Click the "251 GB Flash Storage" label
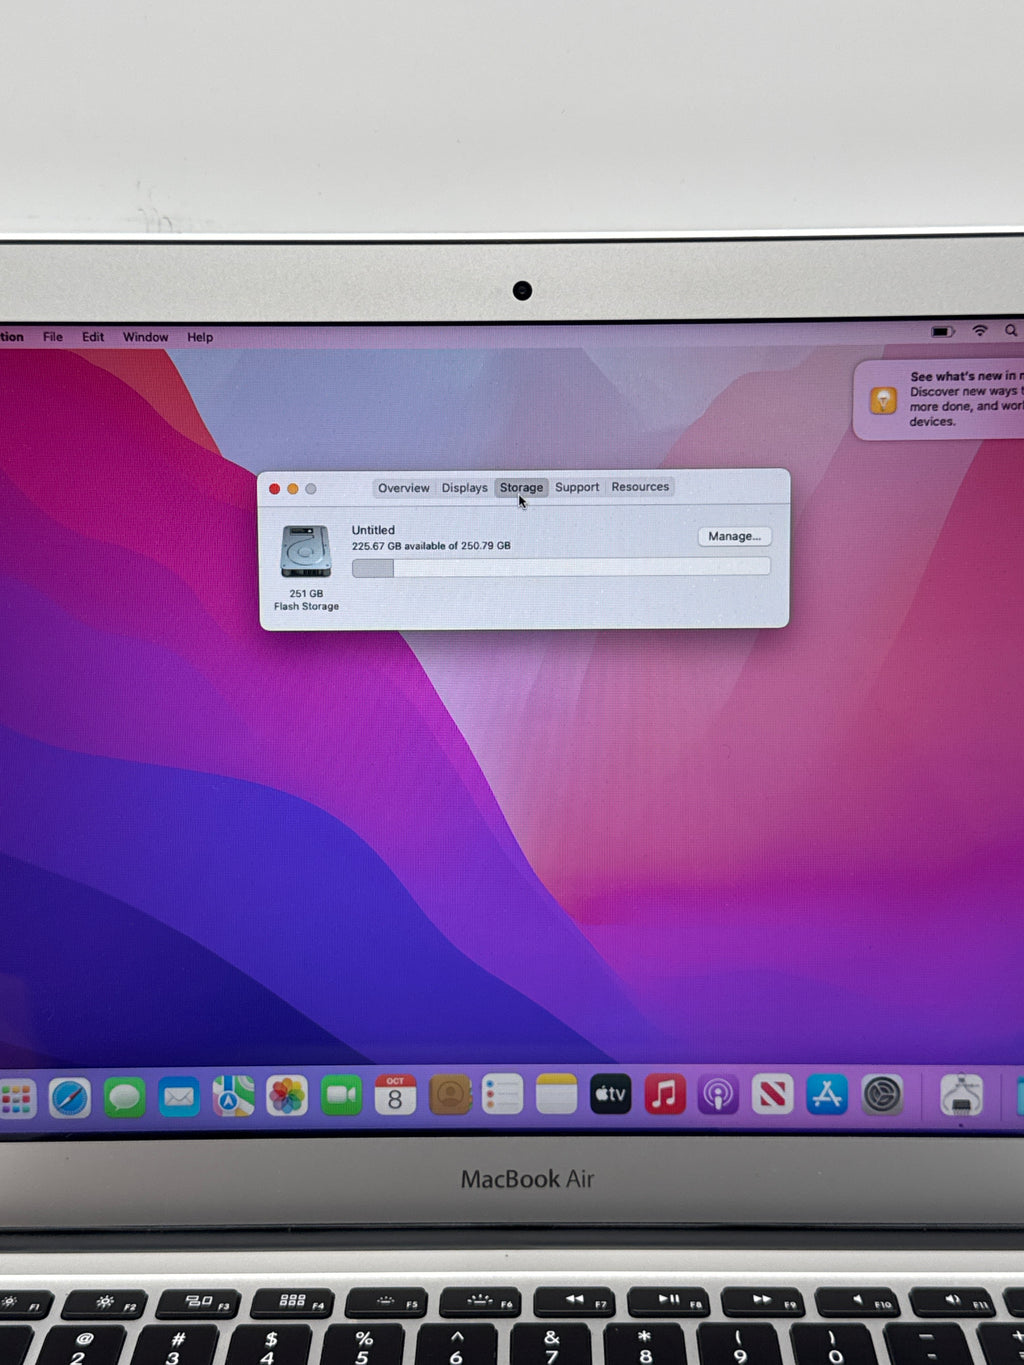The width and height of the screenshot is (1024, 1365). point(306,600)
